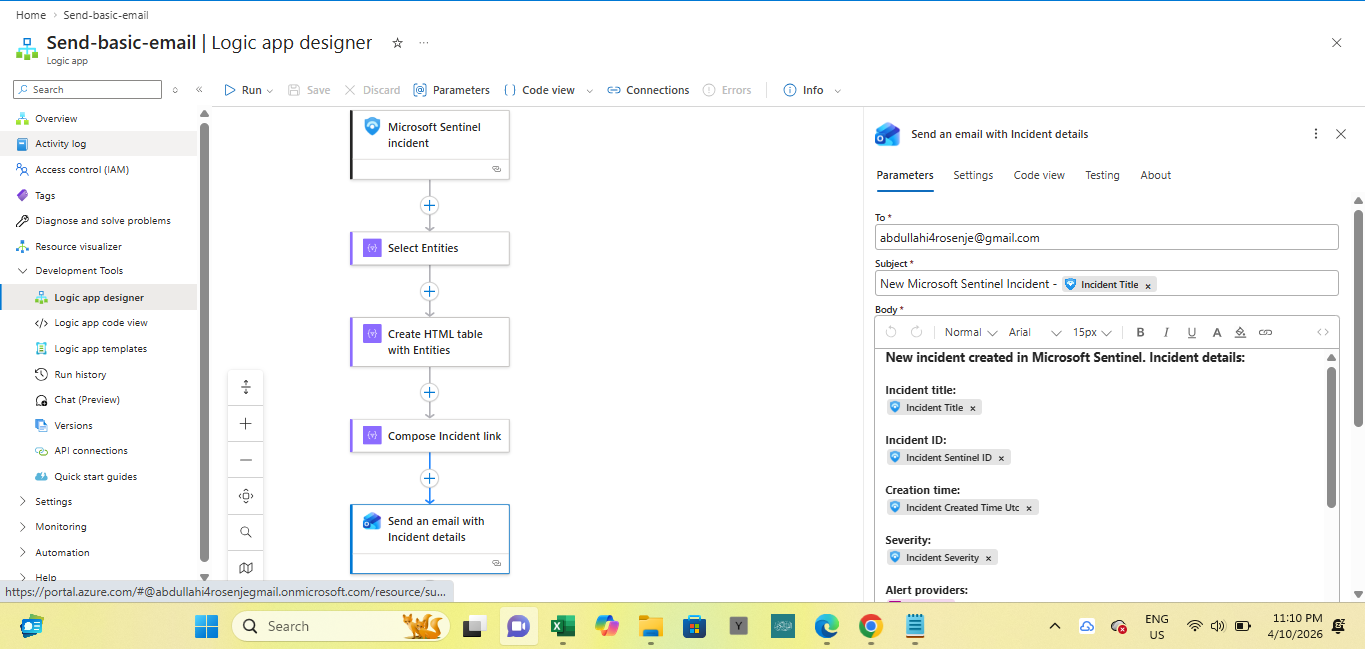Image resolution: width=1365 pixels, height=649 pixels.
Task: Add a step below Create HTML table node
Action: coord(430,393)
